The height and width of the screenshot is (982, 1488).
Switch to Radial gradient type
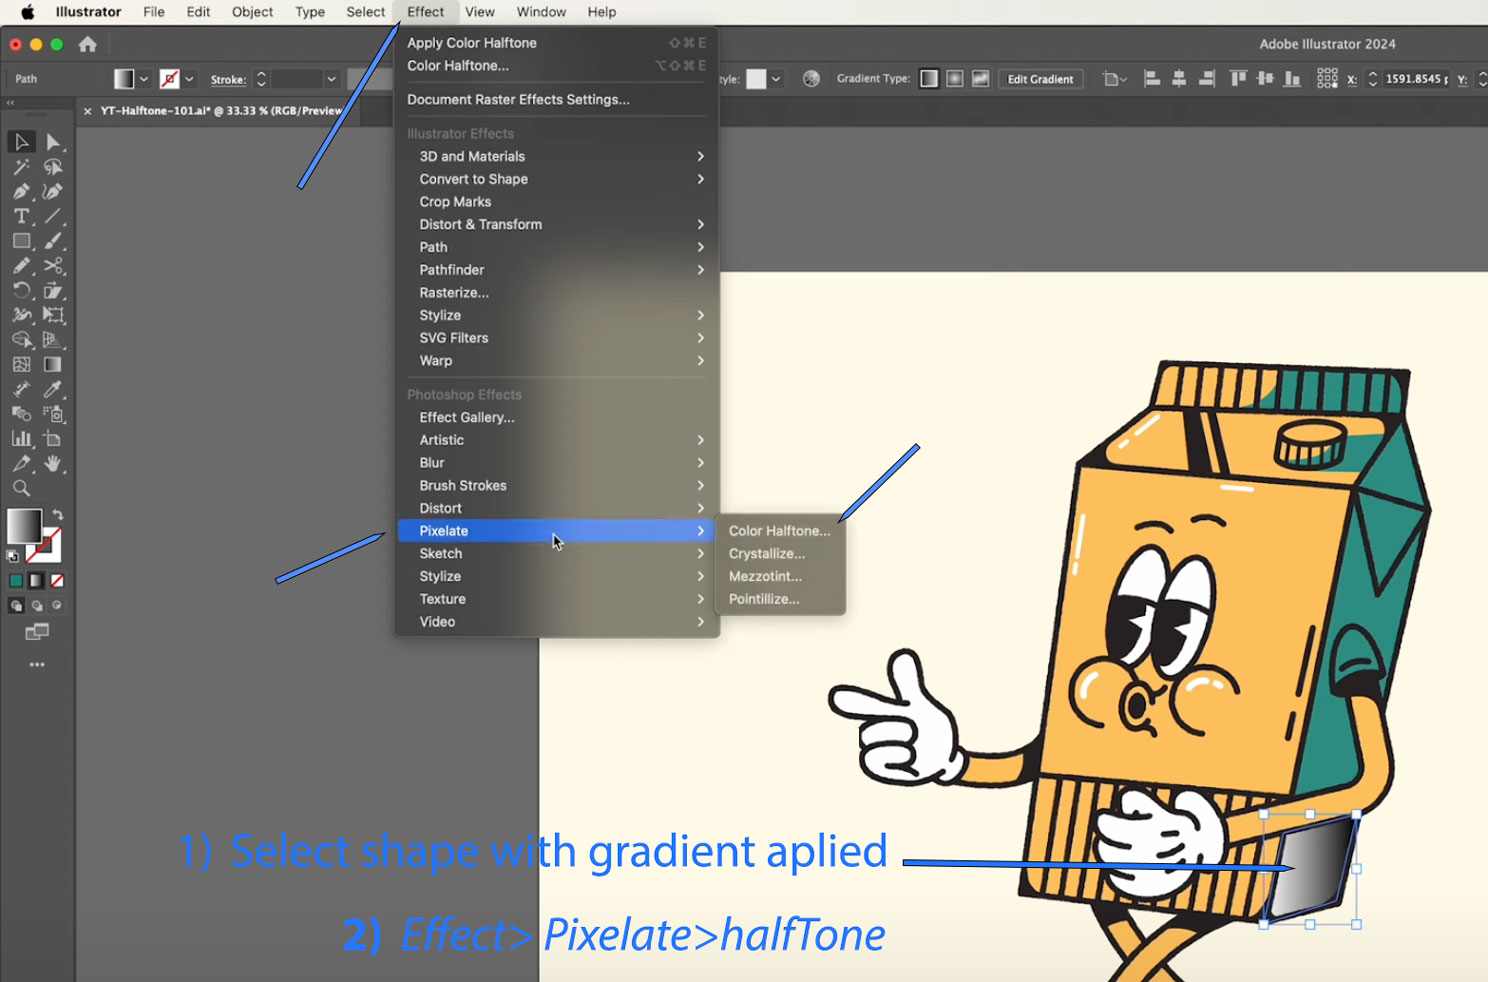pyautogui.click(x=955, y=79)
